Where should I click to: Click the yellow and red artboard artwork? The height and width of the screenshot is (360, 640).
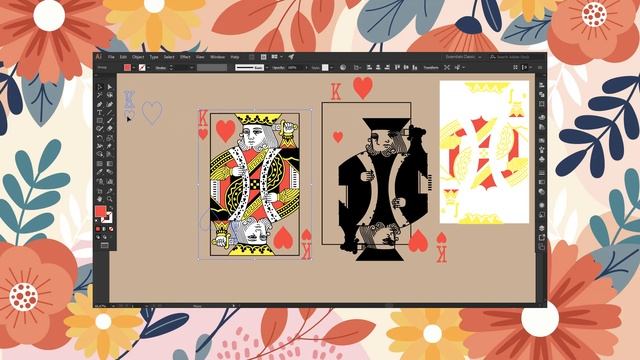coord(484,152)
